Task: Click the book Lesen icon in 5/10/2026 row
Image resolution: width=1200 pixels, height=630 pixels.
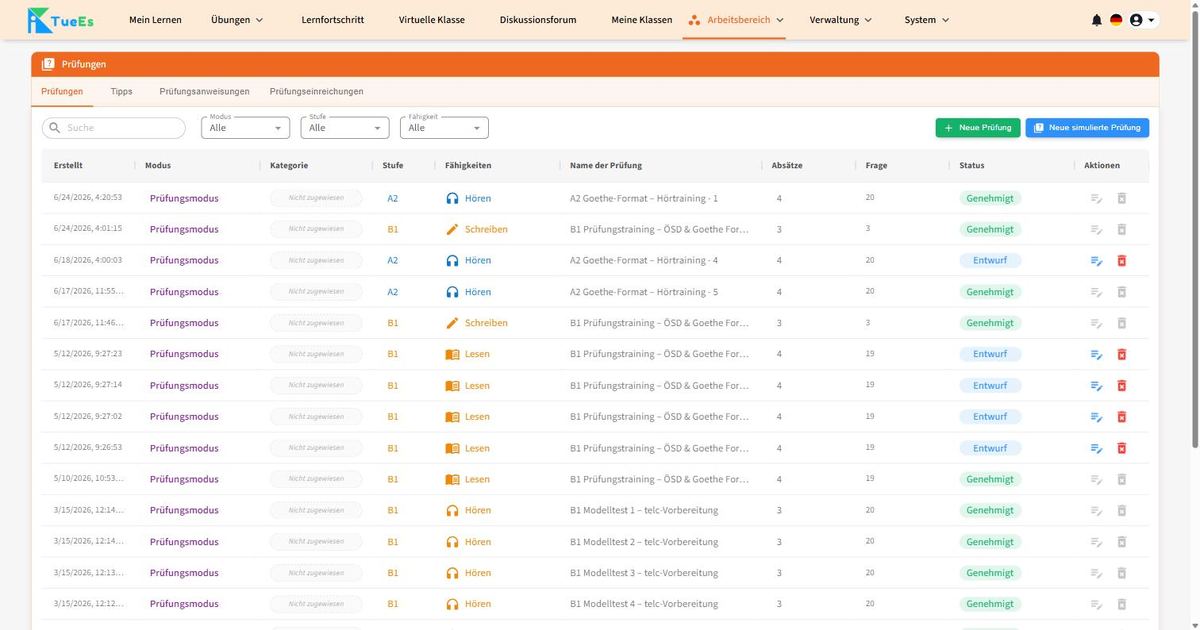Action: point(452,479)
